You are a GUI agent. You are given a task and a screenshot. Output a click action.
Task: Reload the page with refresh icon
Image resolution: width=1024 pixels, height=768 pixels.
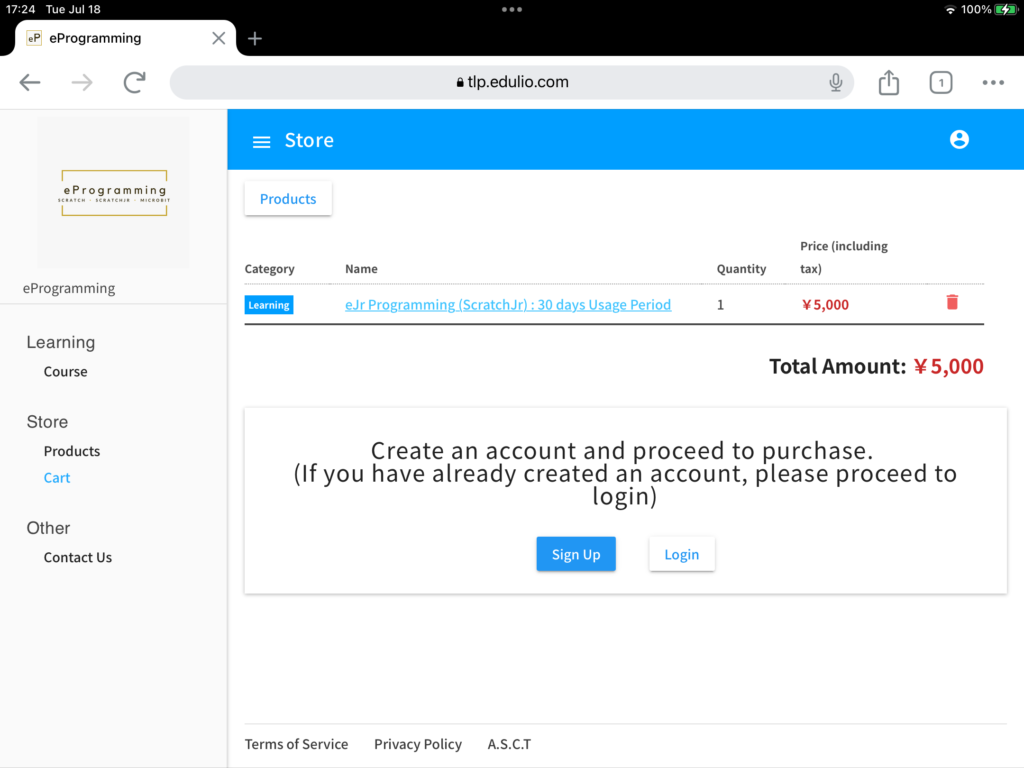pyautogui.click(x=134, y=83)
